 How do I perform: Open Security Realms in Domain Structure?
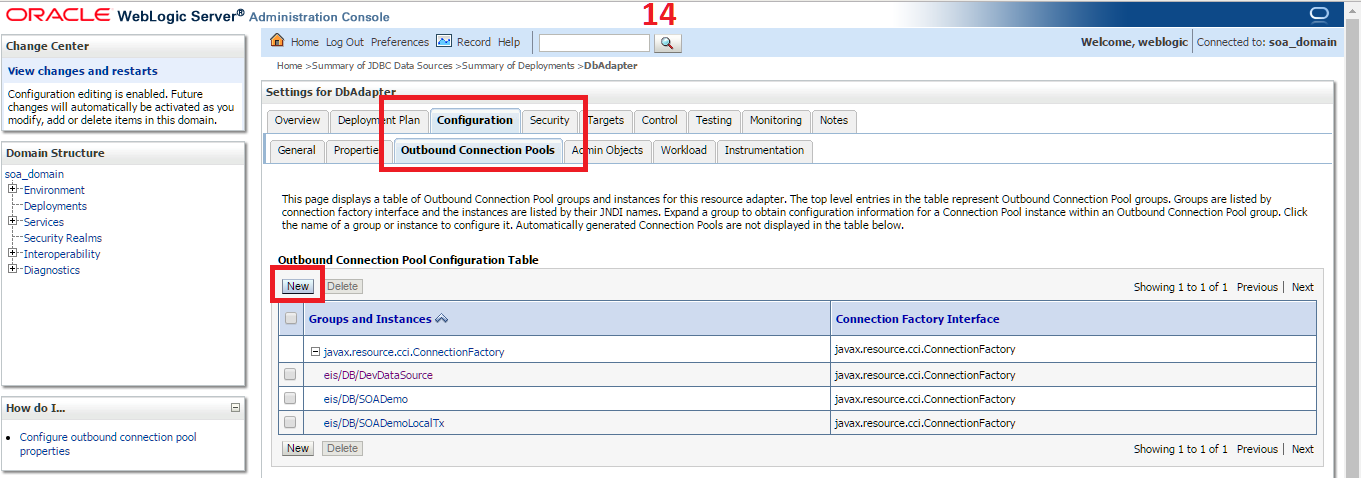[x=63, y=238]
